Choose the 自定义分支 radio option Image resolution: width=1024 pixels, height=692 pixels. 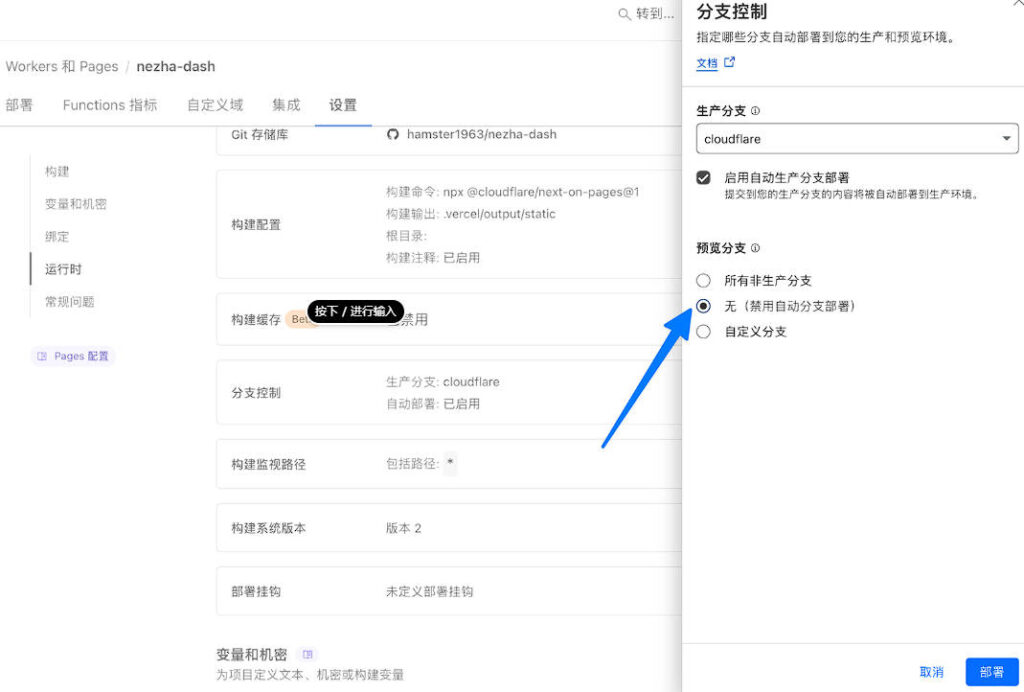pos(703,334)
